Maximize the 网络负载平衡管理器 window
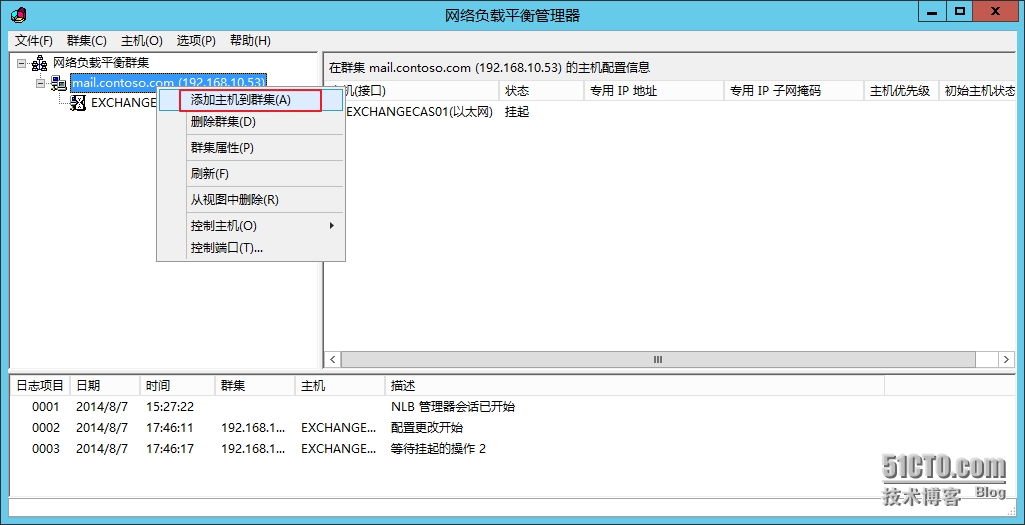 coord(960,12)
